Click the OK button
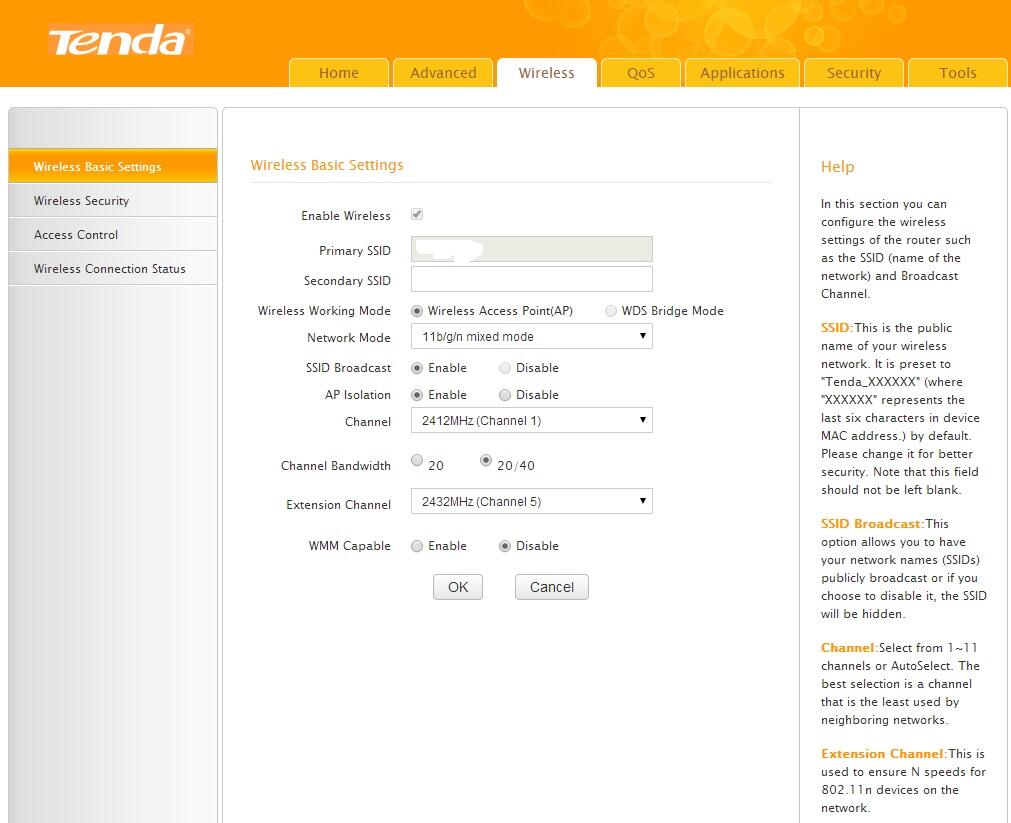The image size is (1011, 823). click(458, 587)
